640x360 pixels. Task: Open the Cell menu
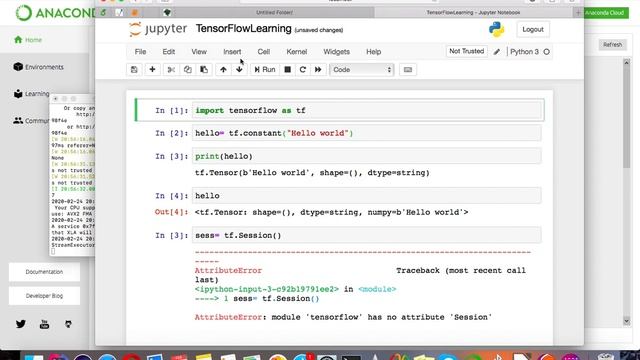[264, 52]
